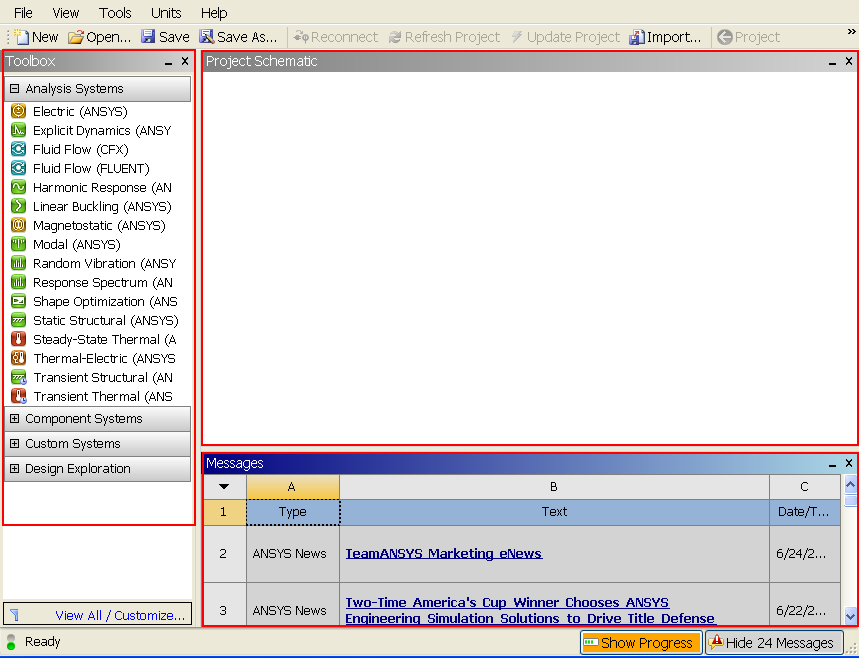Open the Tools menu
This screenshot has width=859, height=658.
(115, 13)
